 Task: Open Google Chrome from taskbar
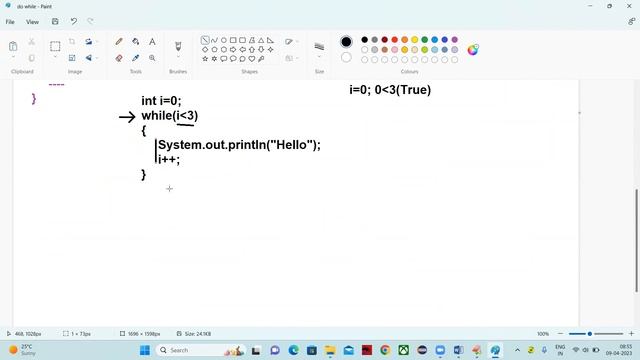pyautogui.click(x=385, y=350)
